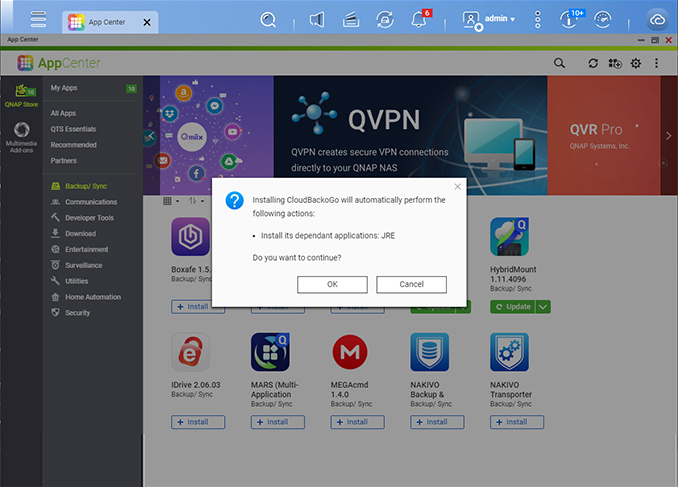The height and width of the screenshot is (487, 678).
Task: Click the admin user profile icon
Action: pyautogui.click(x=472, y=20)
